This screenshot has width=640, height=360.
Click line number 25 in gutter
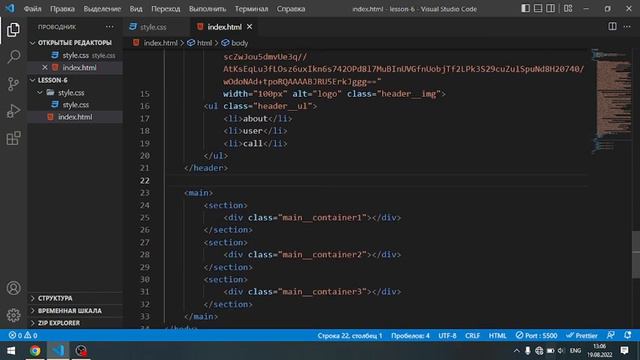[x=144, y=218]
